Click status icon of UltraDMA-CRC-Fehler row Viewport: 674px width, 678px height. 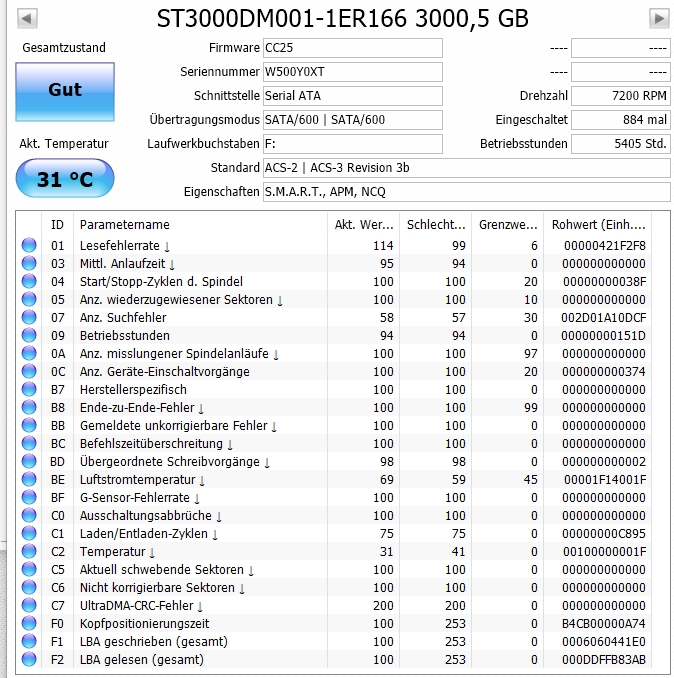click(x=29, y=606)
